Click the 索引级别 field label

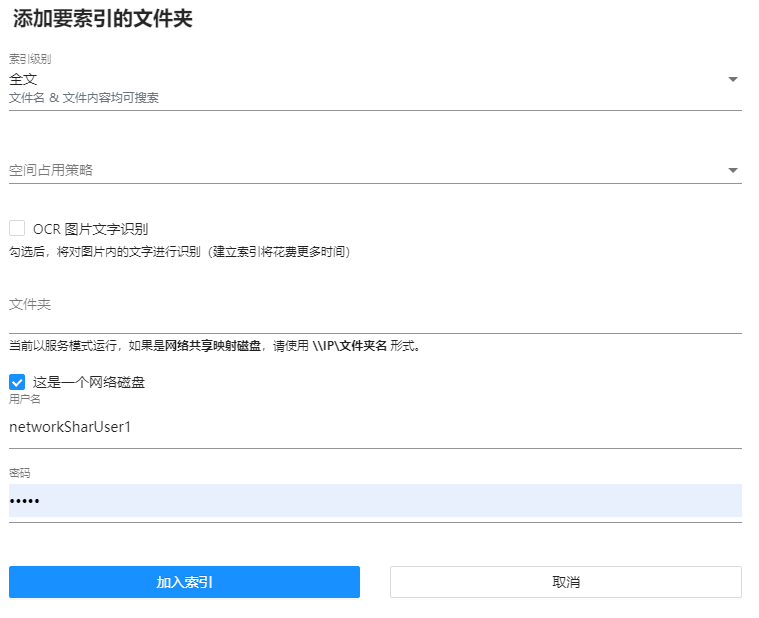[30, 59]
